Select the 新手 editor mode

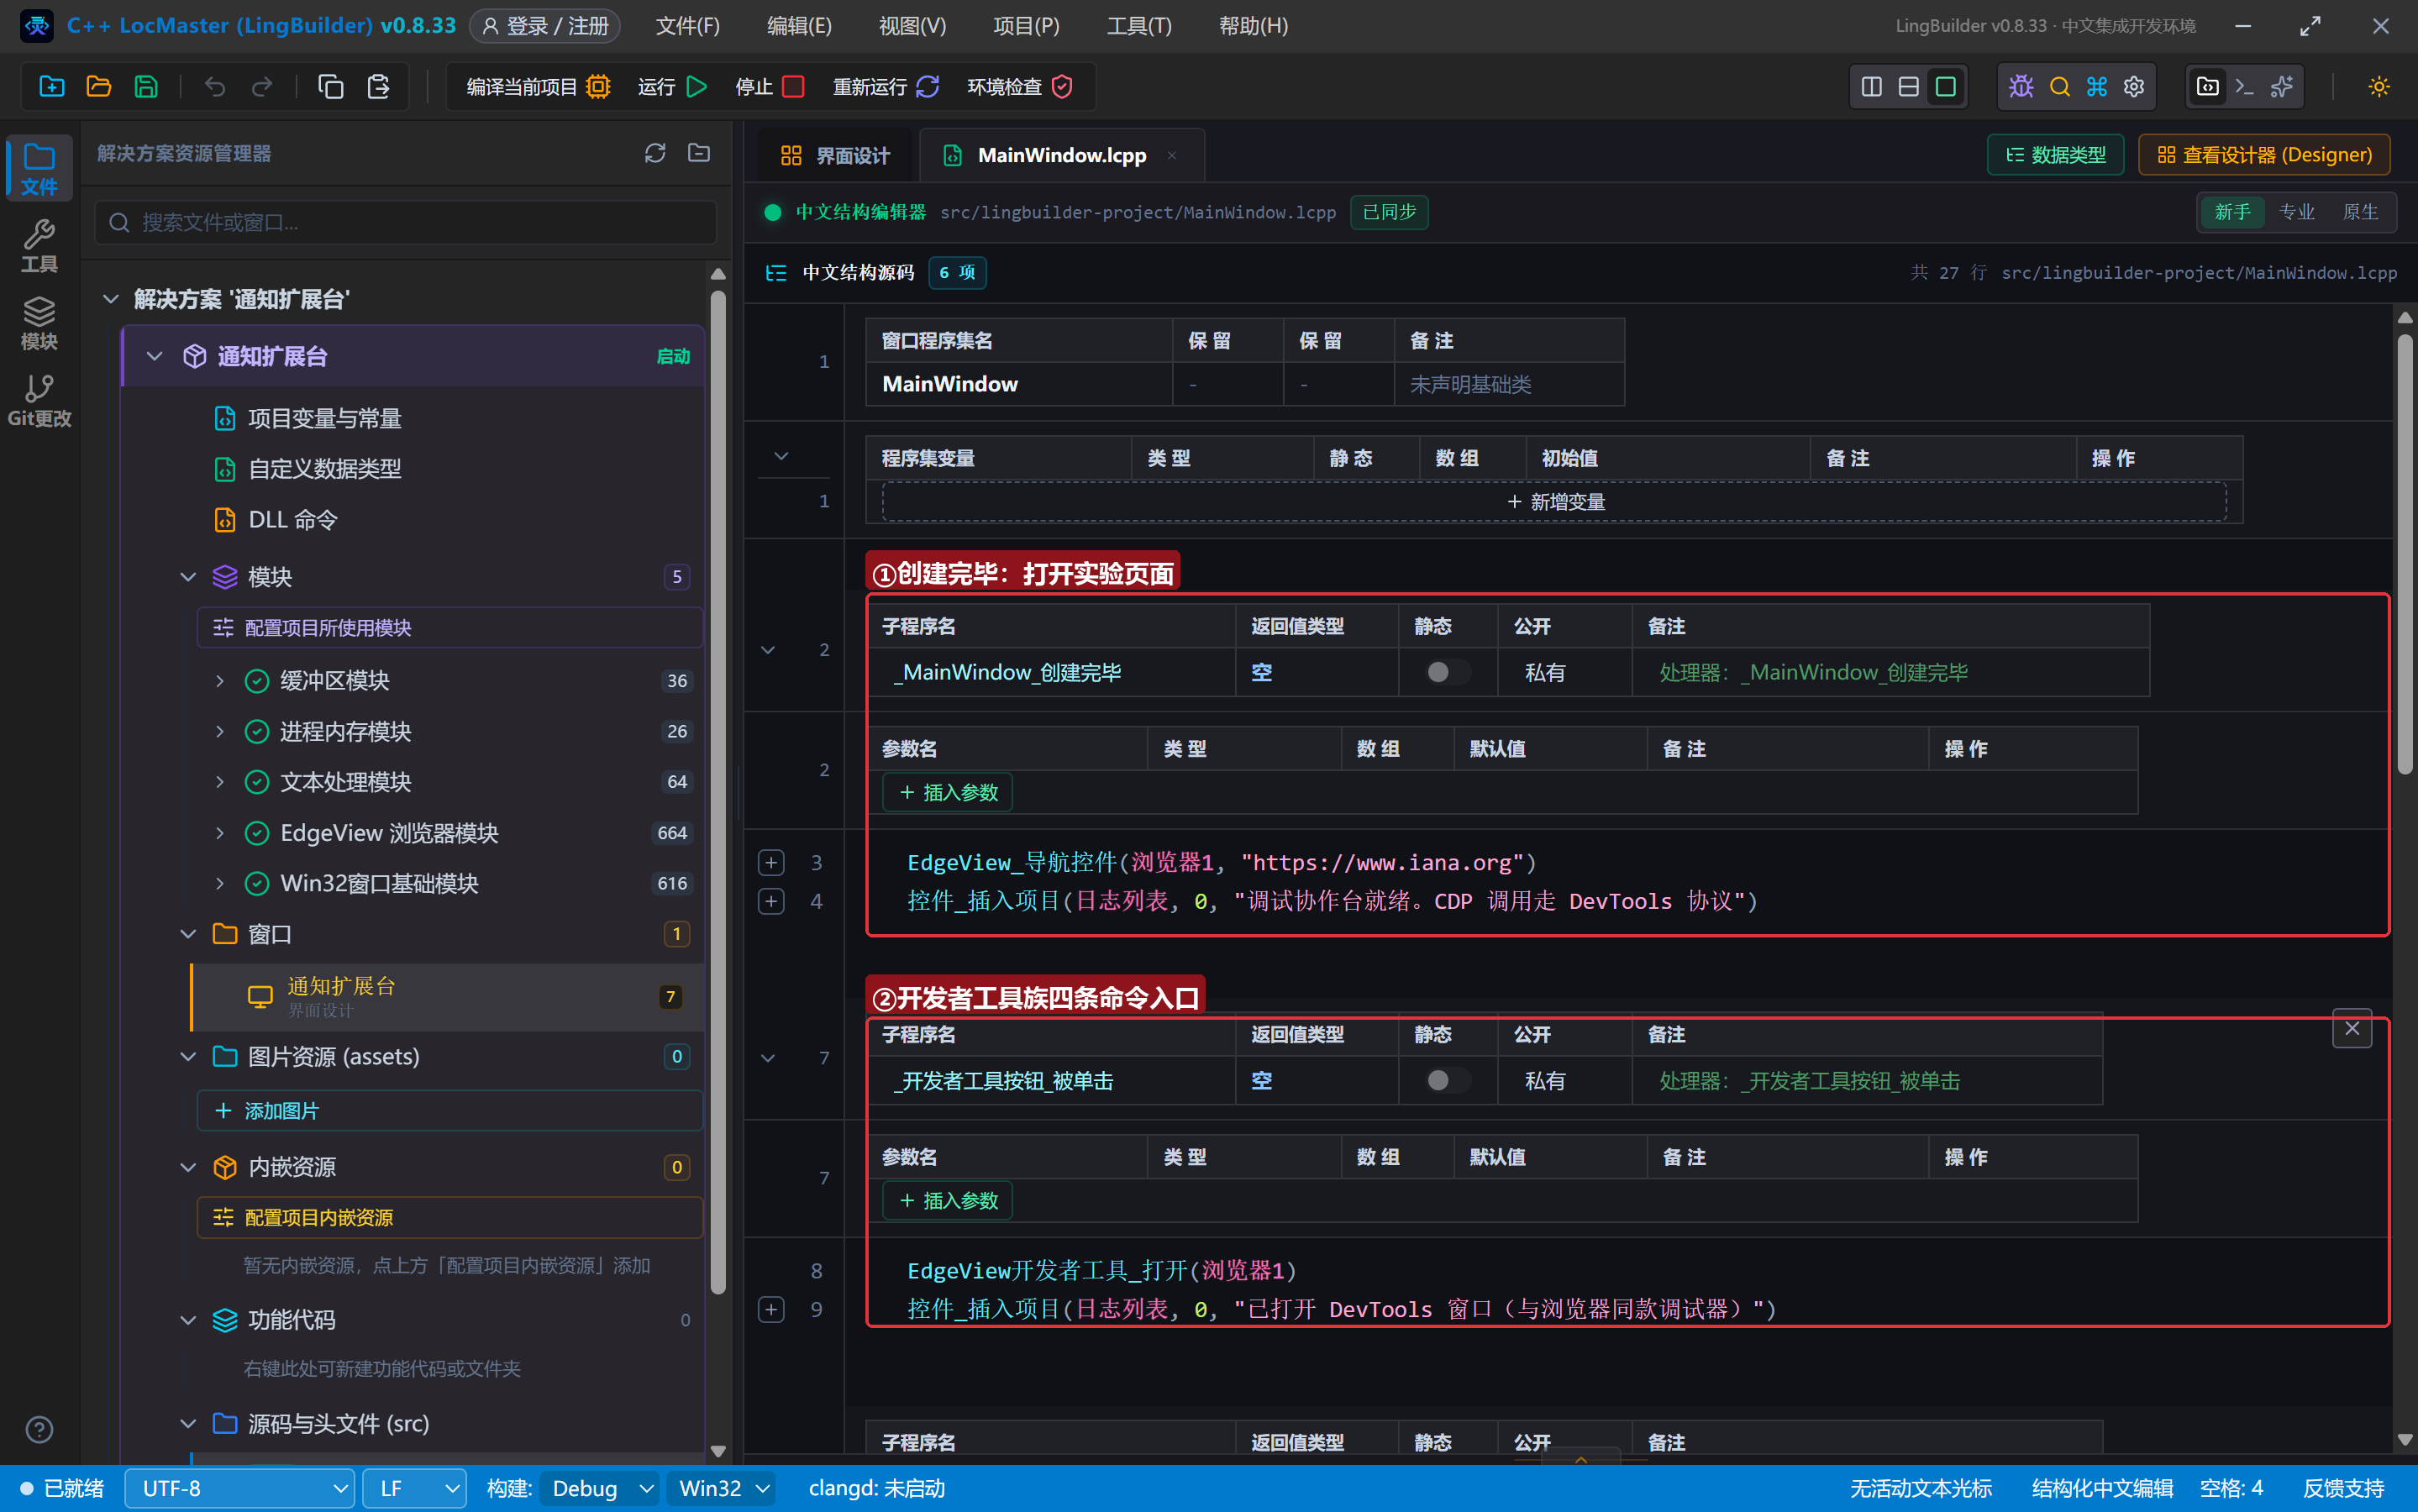(2232, 212)
